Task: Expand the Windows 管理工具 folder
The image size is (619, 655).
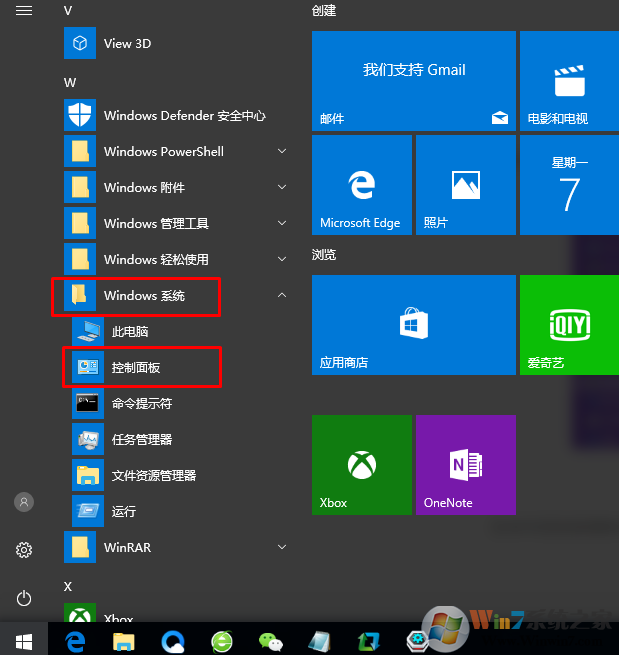Action: (x=282, y=223)
